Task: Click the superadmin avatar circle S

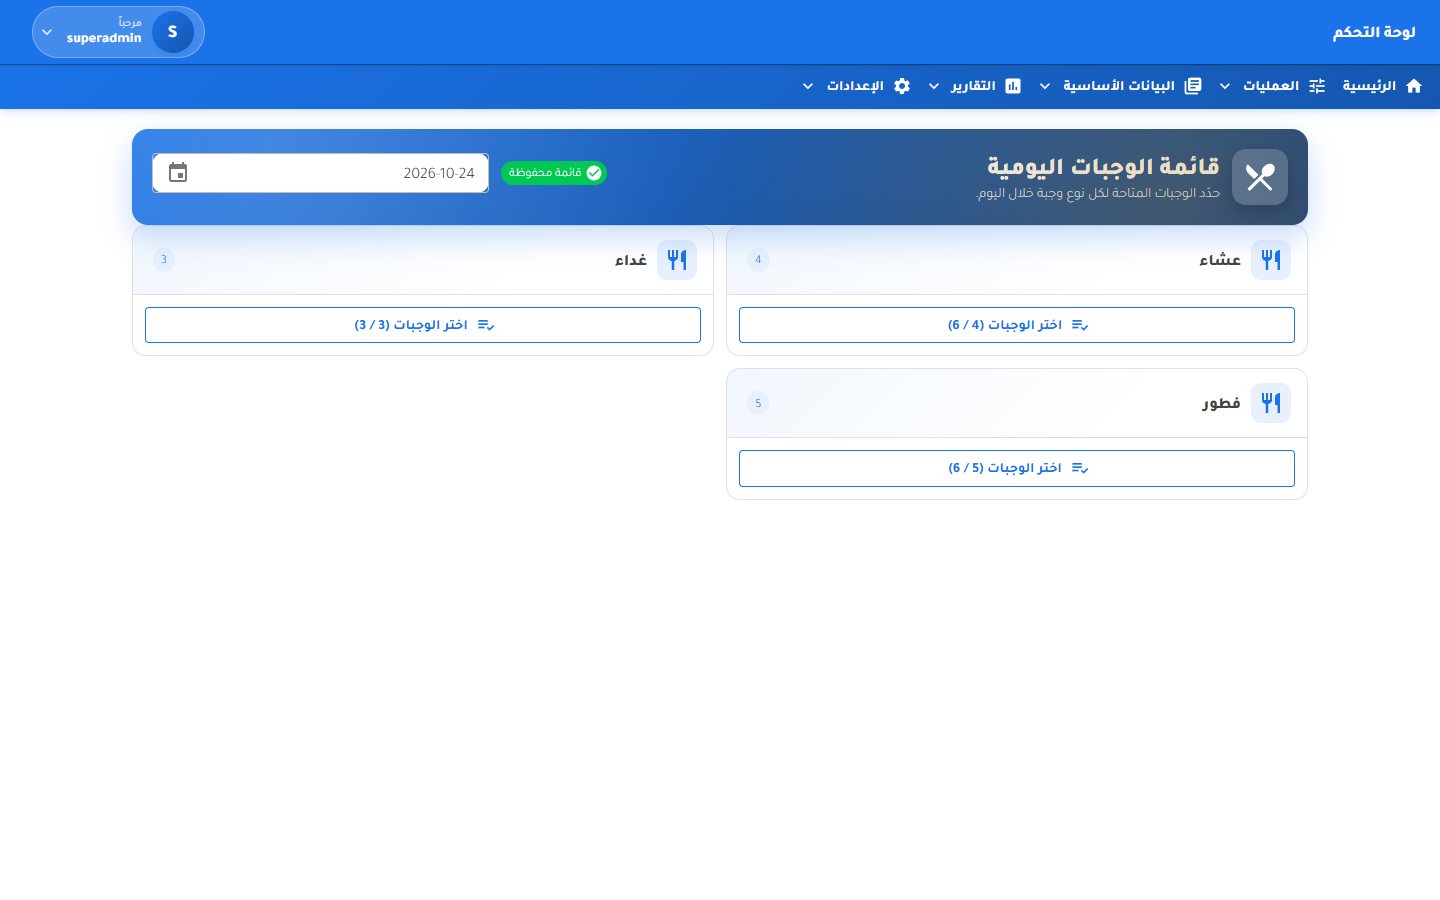Action: click(x=173, y=32)
